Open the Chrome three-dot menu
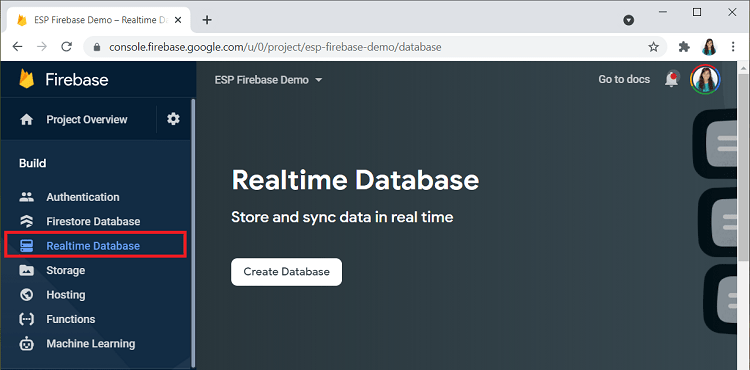 click(x=733, y=47)
